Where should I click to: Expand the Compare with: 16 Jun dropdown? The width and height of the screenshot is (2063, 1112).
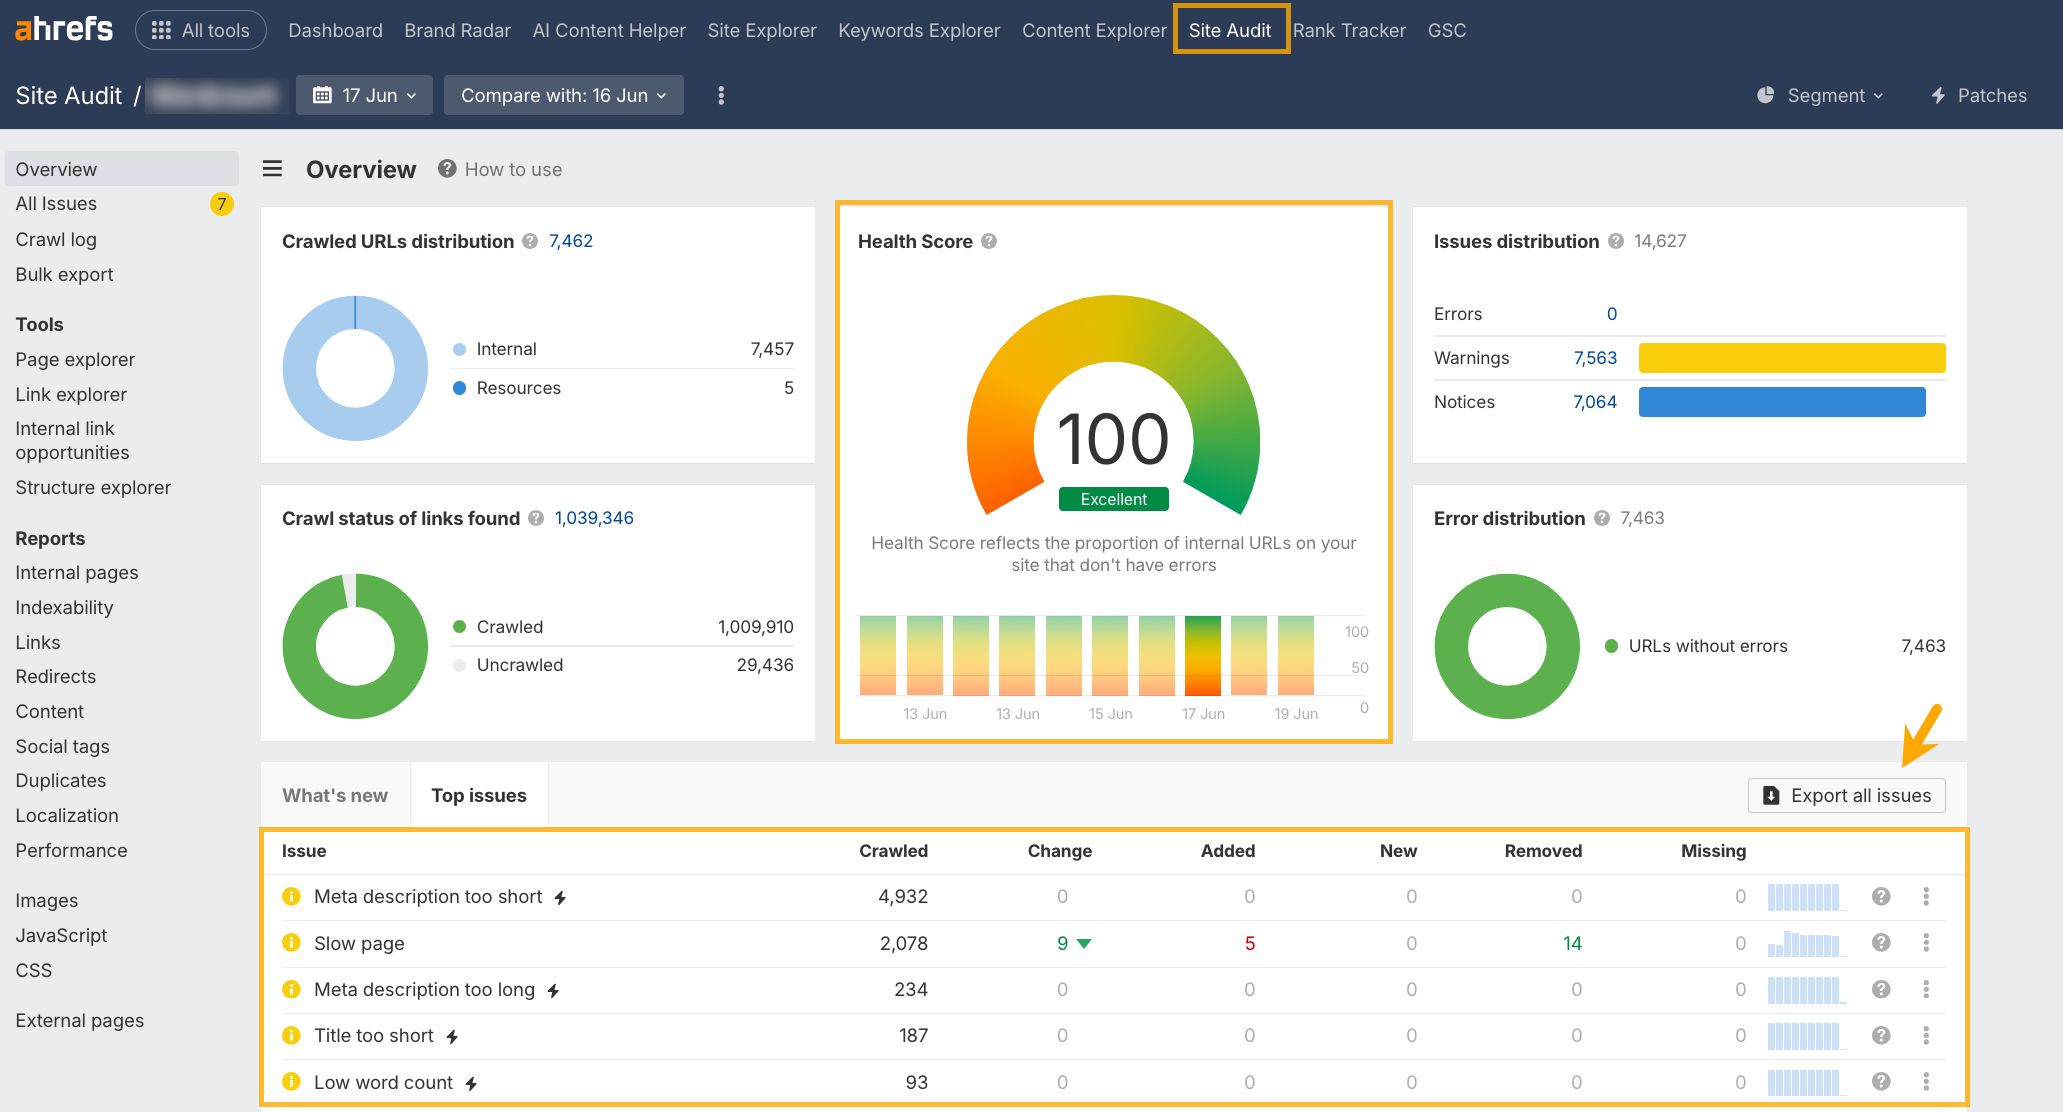[563, 96]
